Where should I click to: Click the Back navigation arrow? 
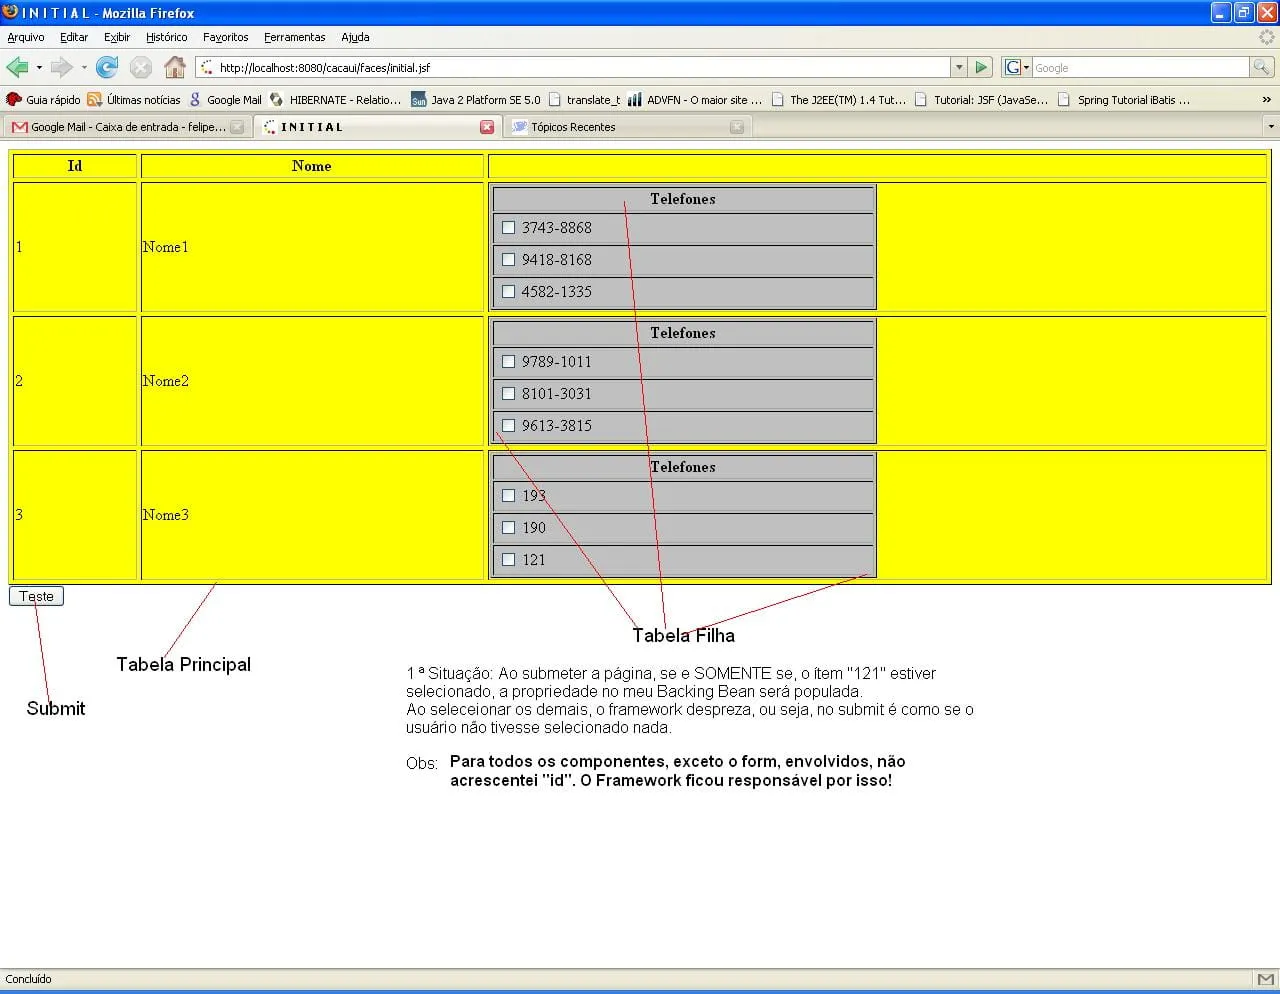point(17,68)
